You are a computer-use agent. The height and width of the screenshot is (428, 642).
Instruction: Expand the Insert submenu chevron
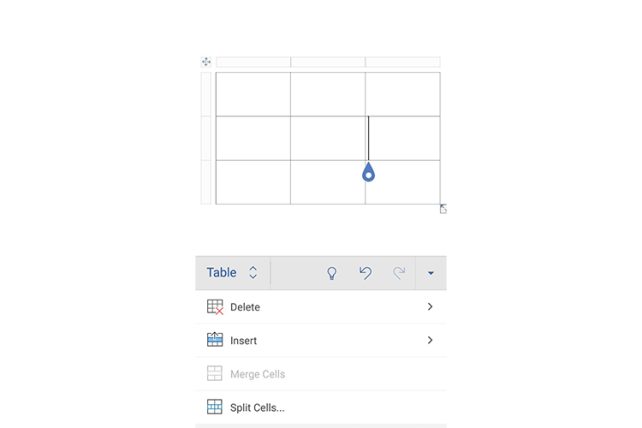pos(430,340)
